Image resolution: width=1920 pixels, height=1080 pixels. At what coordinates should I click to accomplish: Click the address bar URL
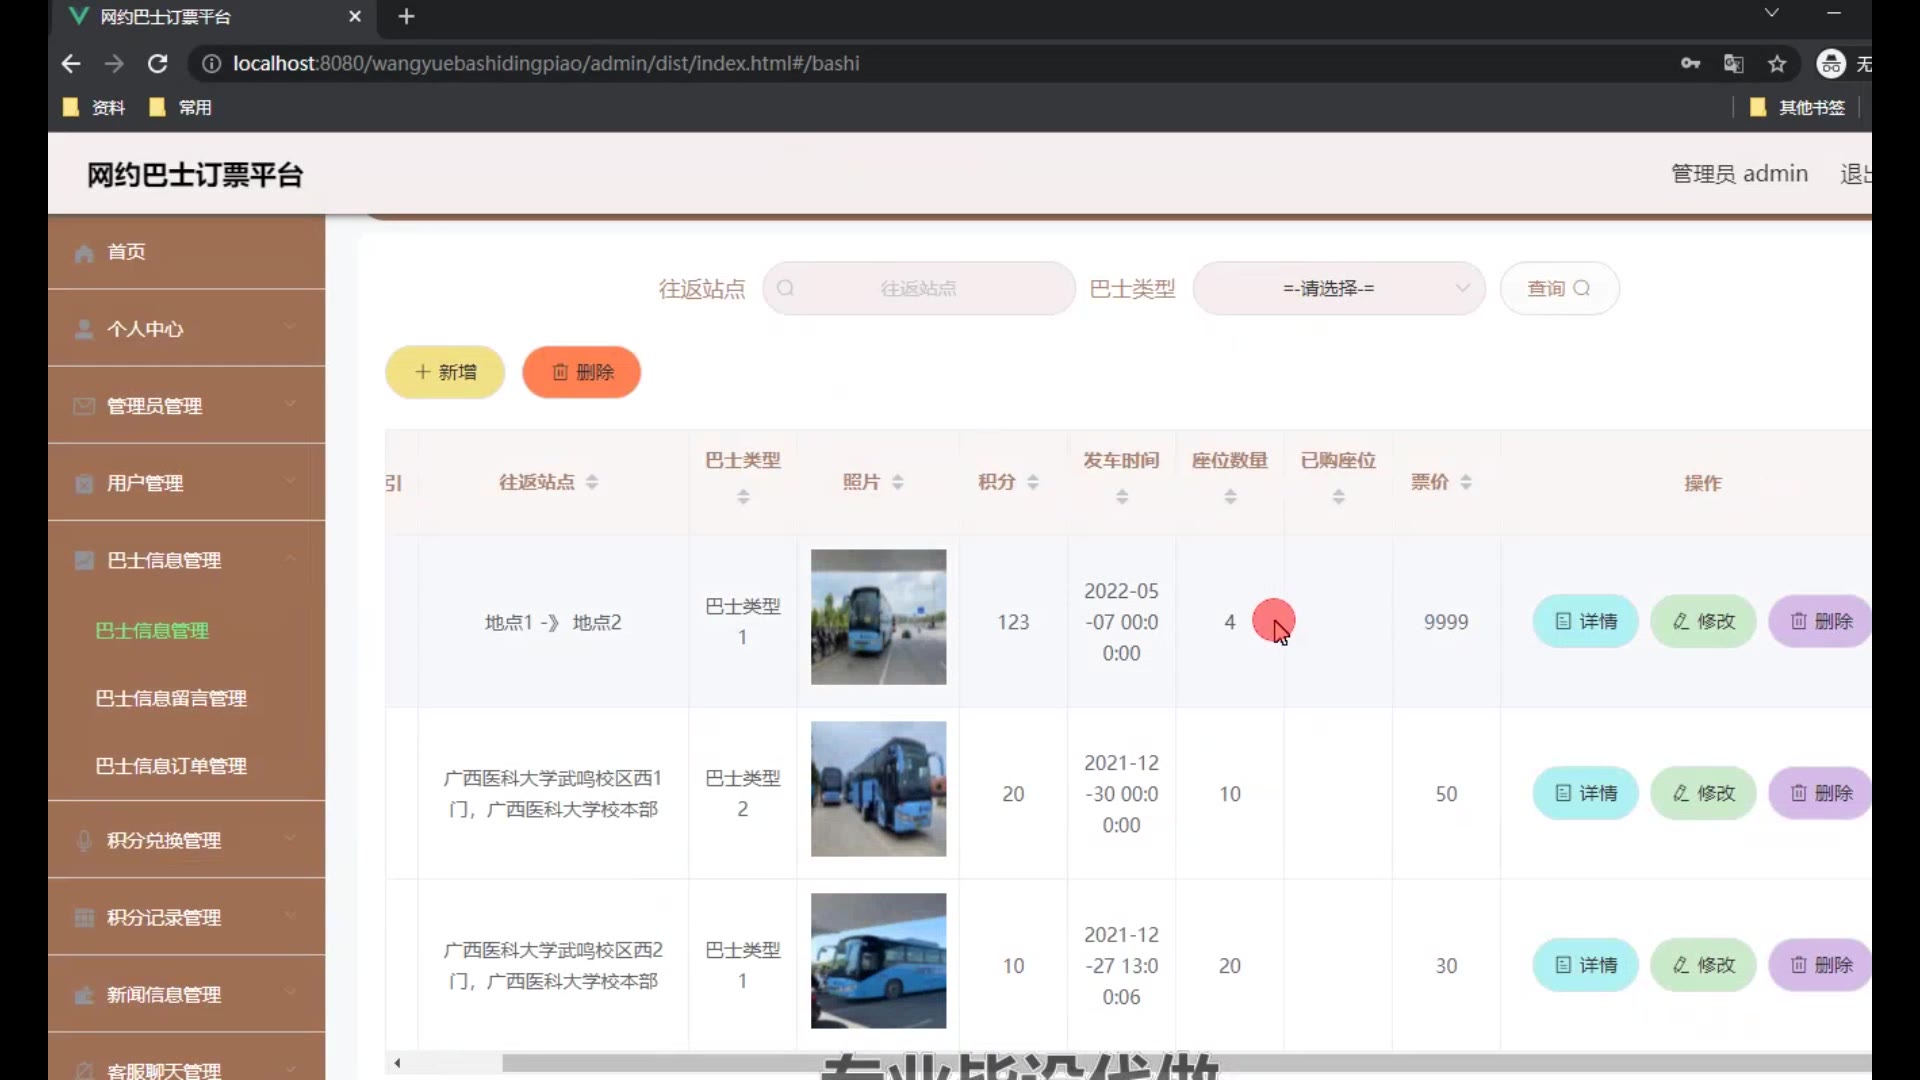546,63
